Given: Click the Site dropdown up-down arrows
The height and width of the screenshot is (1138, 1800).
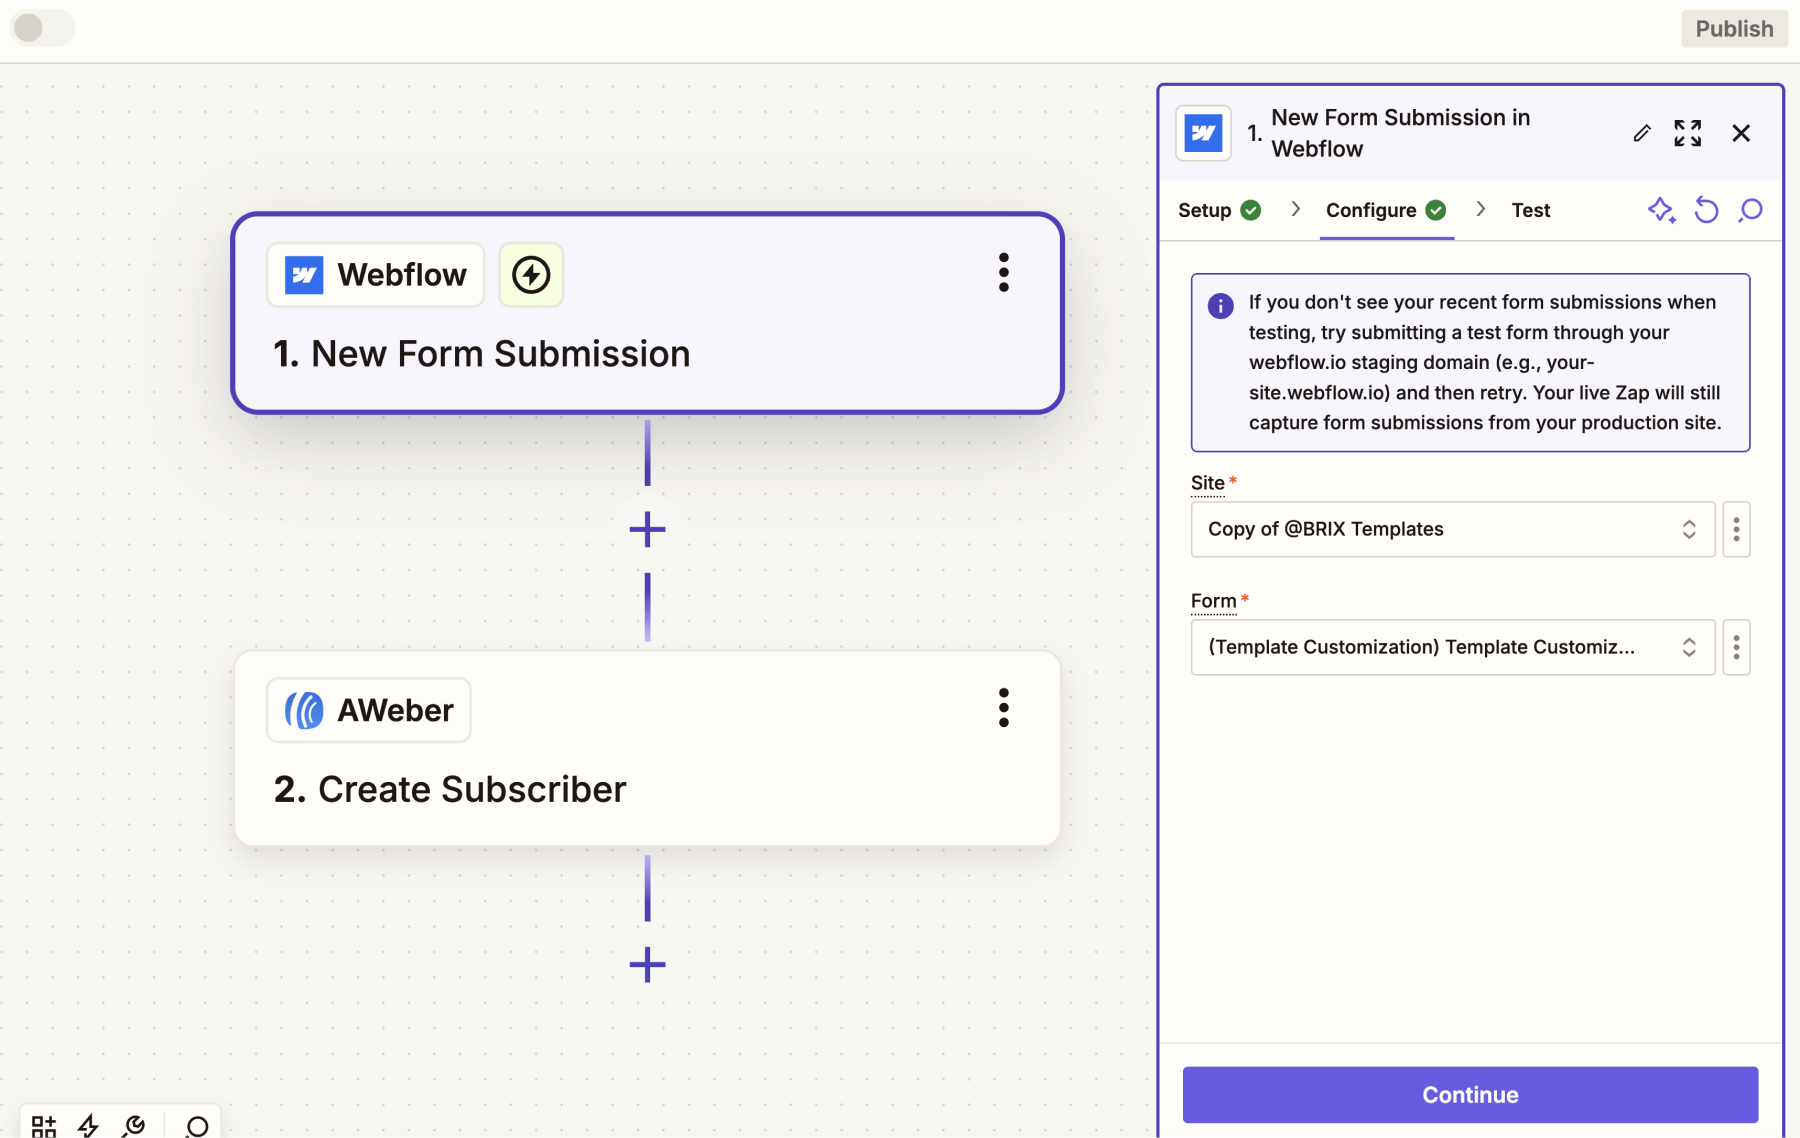Looking at the screenshot, I should click(x=1689, y=529).
